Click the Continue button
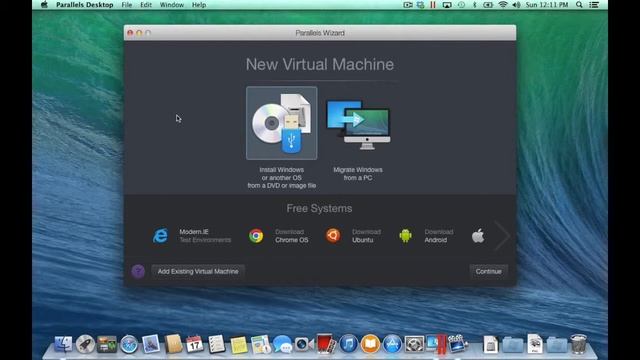The image size is (640, 360). coord(488,271)
